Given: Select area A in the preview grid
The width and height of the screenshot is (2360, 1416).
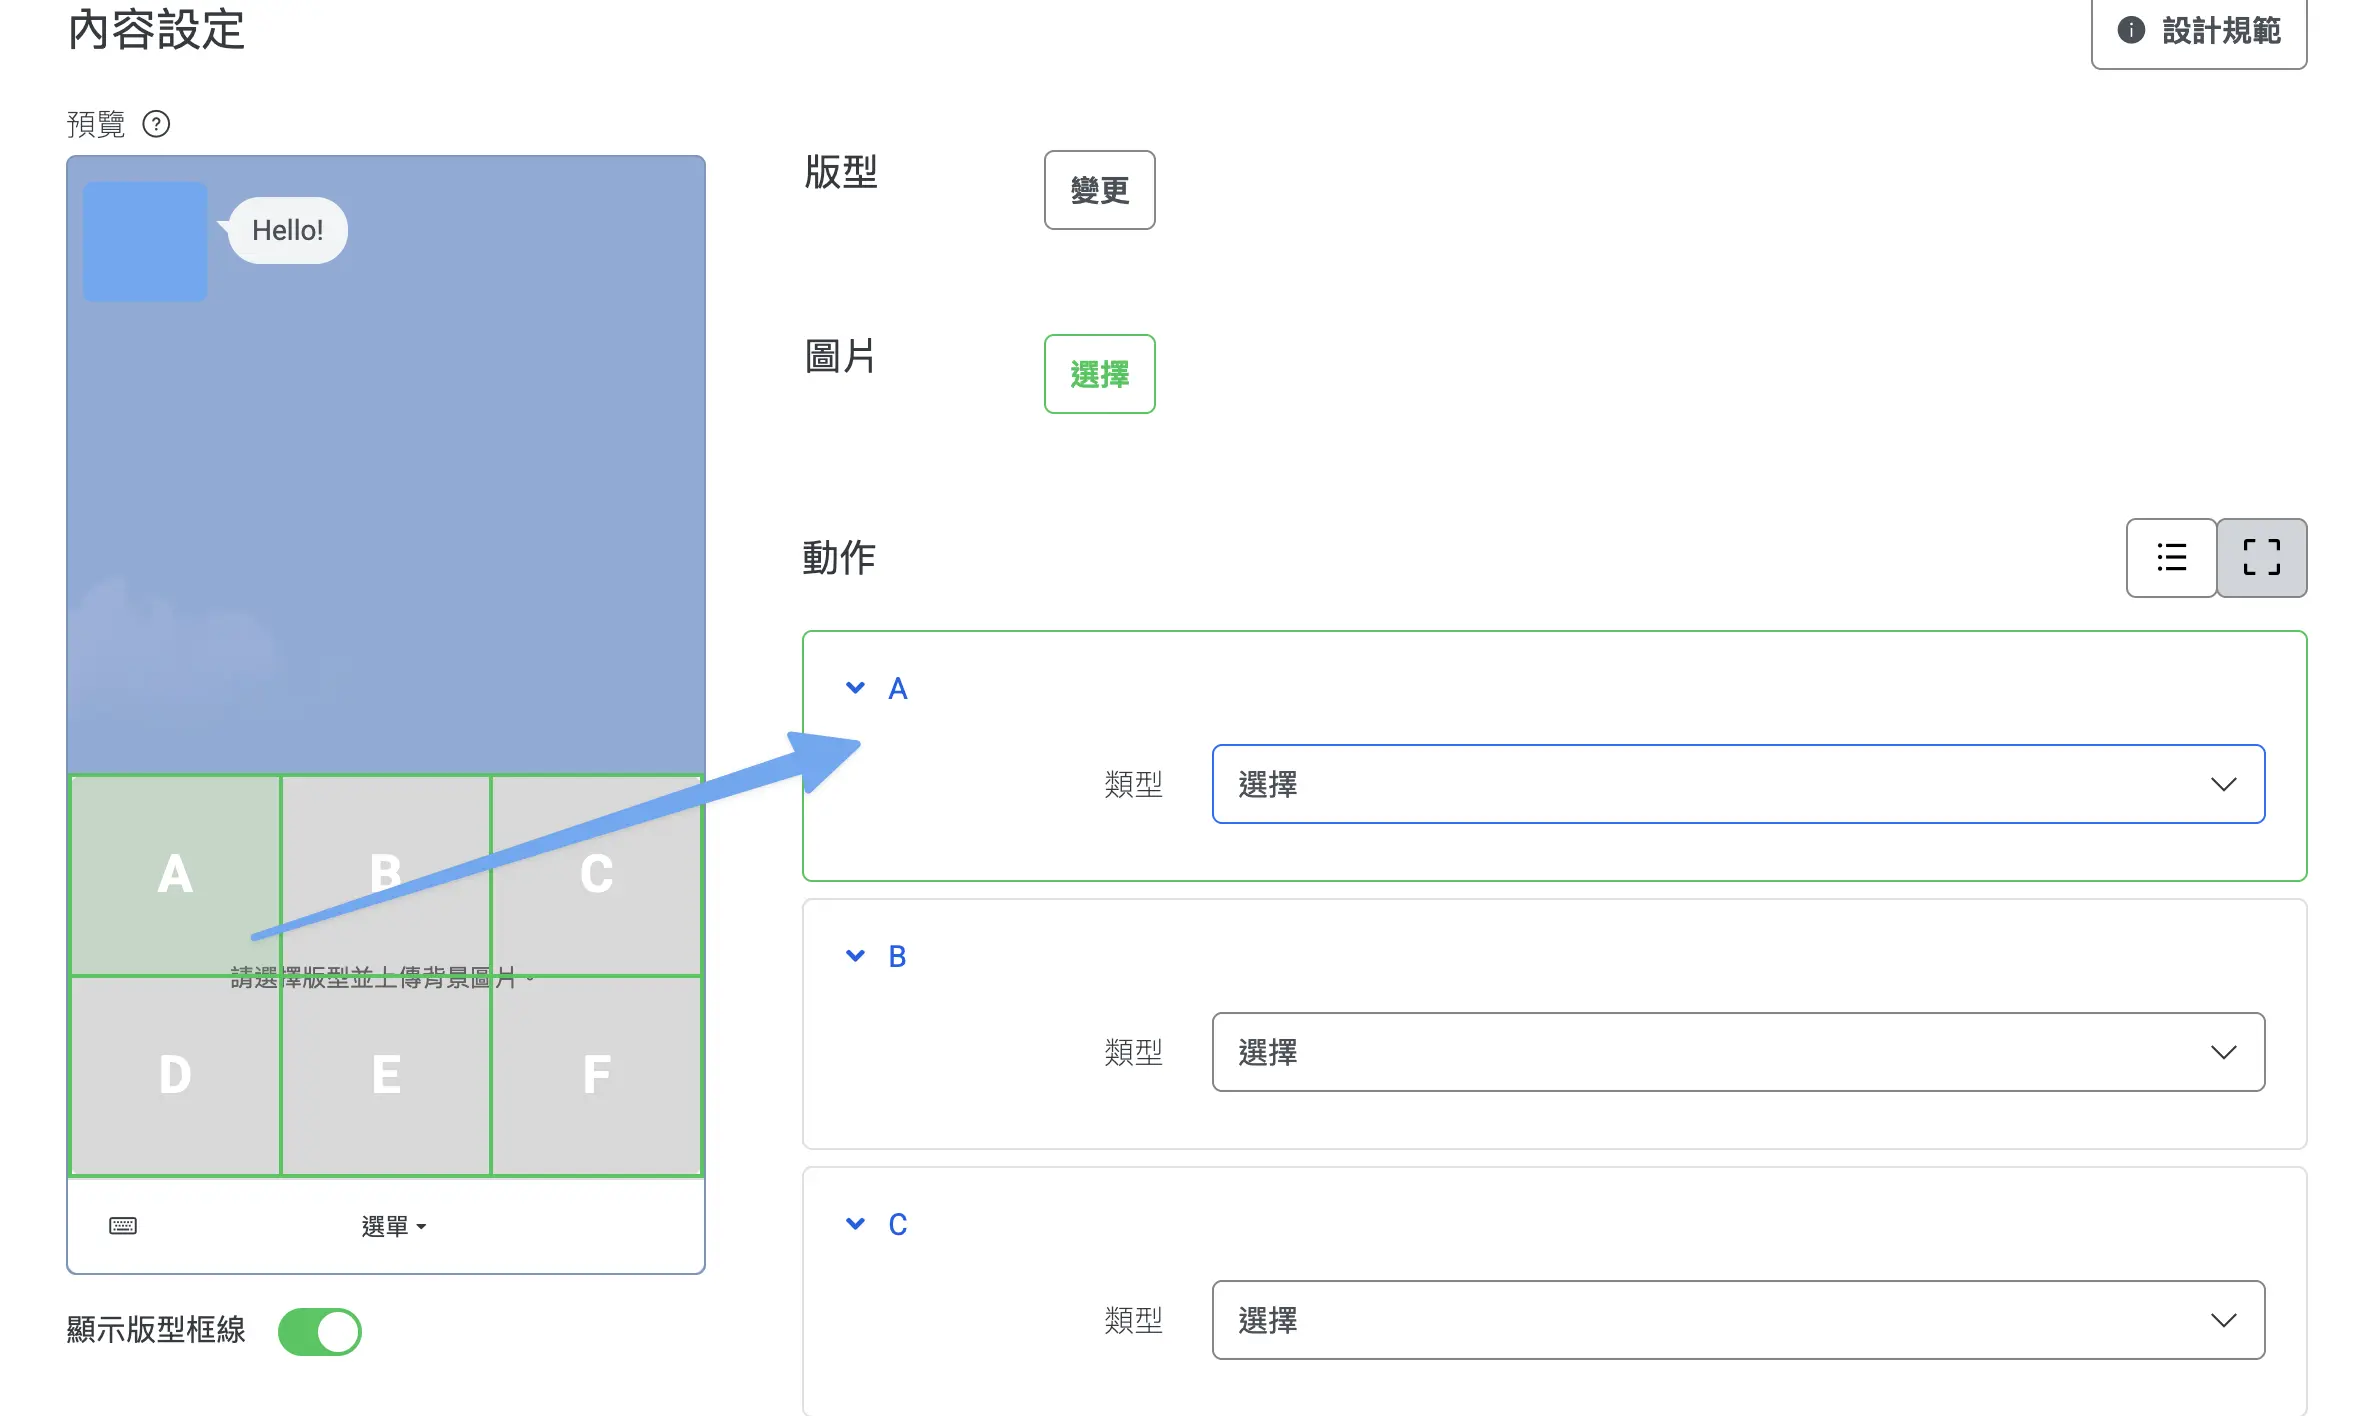Looking at the screenshot, I should (x=175, y=875).
